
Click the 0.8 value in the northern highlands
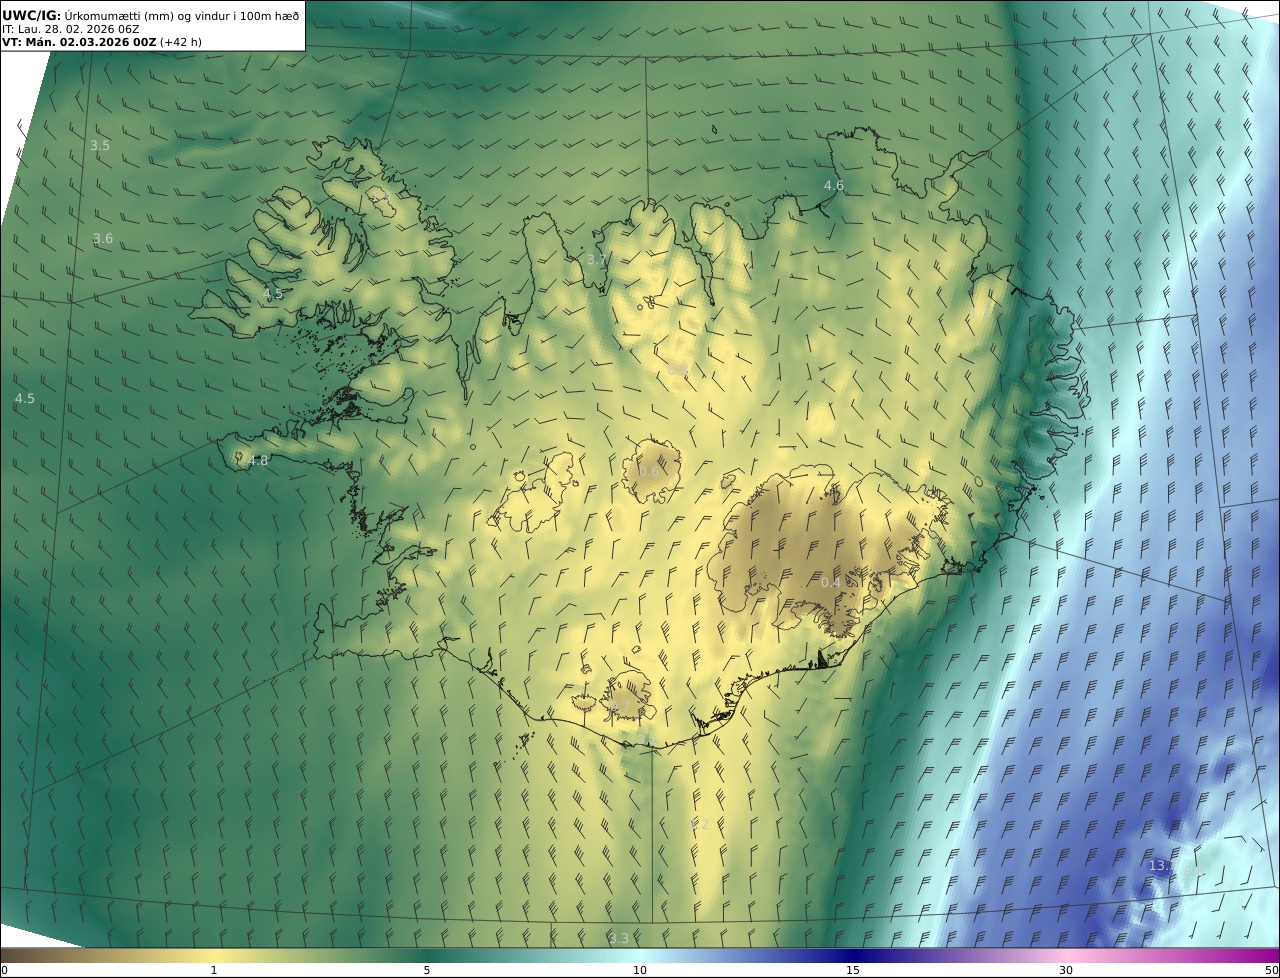(x=678, y=372)
